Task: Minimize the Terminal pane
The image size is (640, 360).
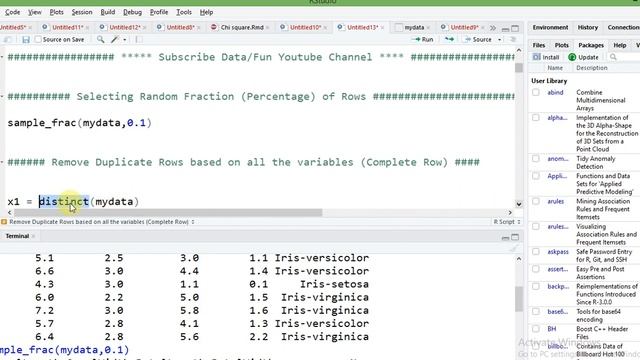Action: 505,238
